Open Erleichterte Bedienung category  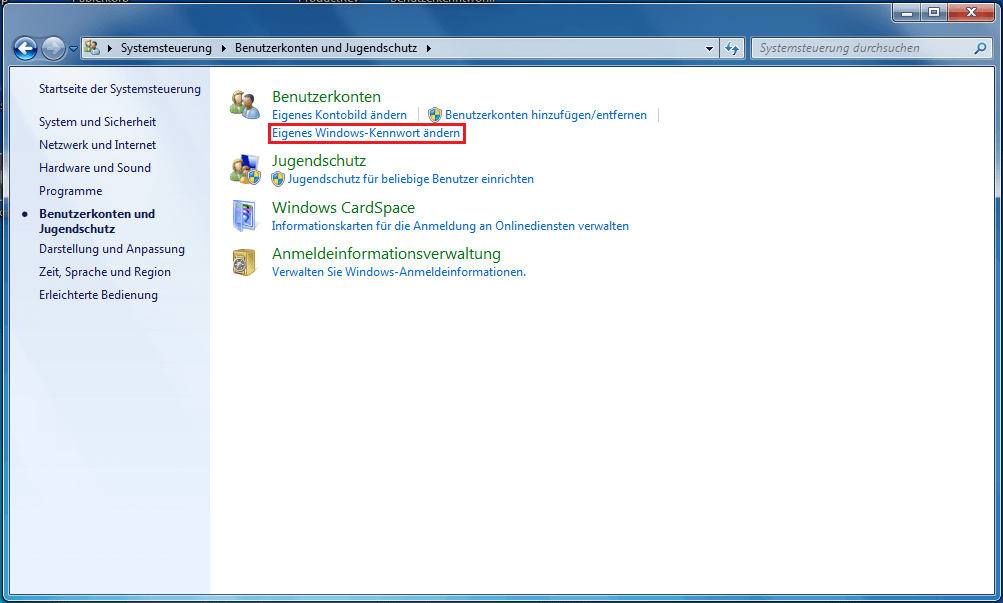pos(98,295)
